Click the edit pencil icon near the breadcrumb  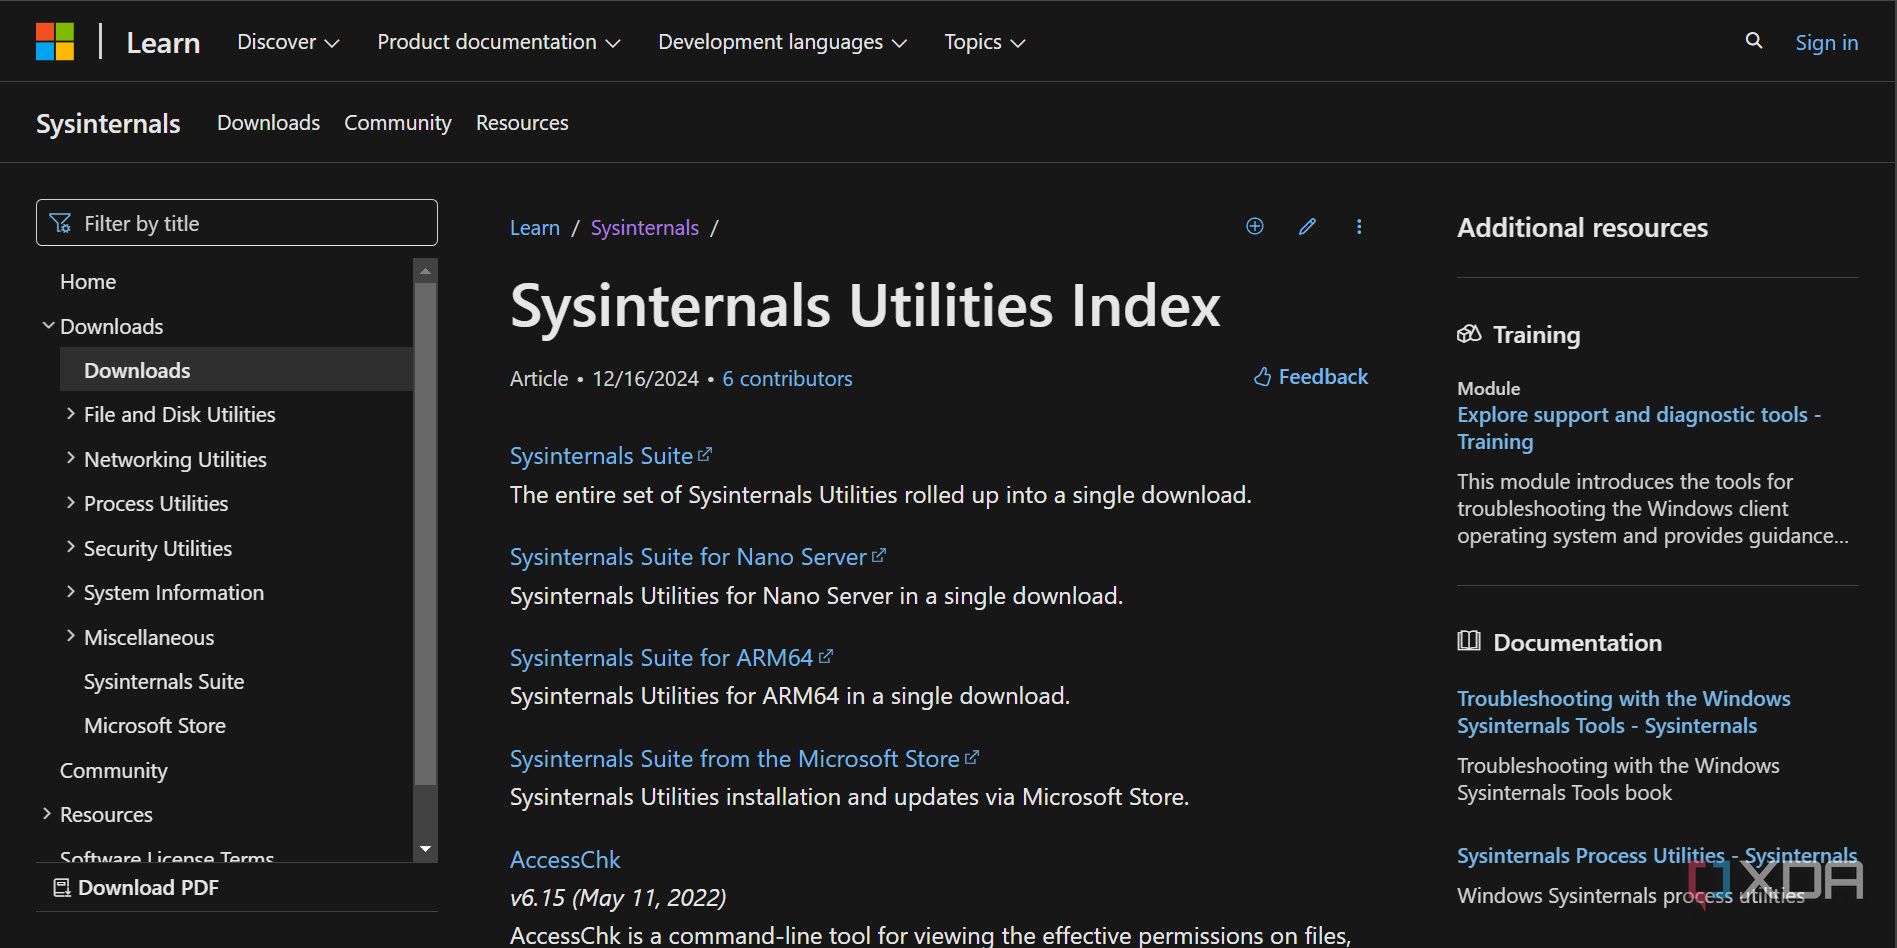click(x=1306, y=227)
